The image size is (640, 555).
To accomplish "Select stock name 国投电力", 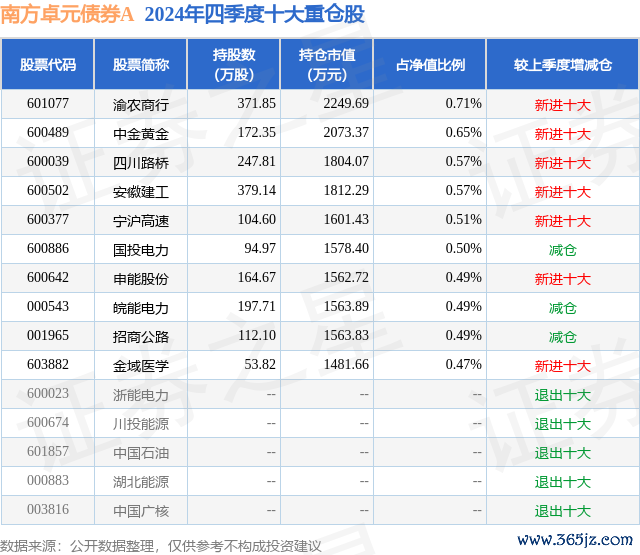I will [141, 250].
